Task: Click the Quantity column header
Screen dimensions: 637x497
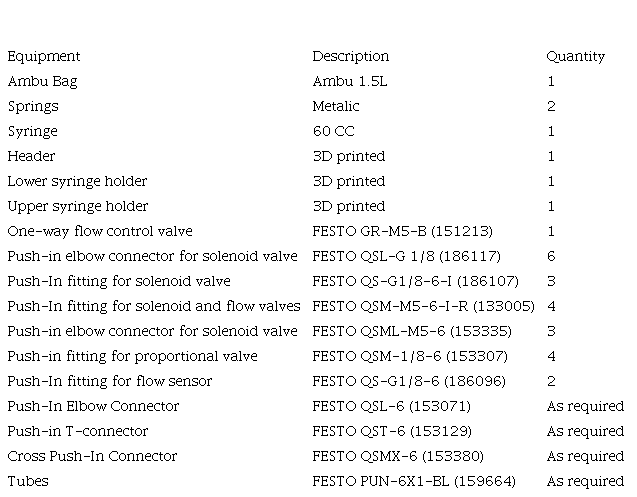Action: (575, 57)
